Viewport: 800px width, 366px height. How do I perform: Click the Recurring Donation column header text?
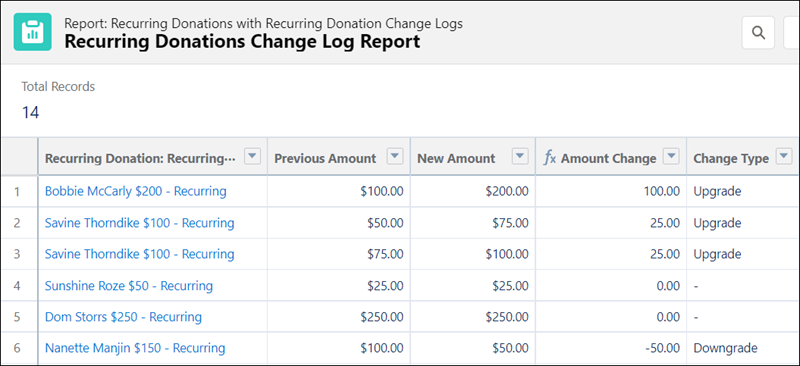coord(140,158)
